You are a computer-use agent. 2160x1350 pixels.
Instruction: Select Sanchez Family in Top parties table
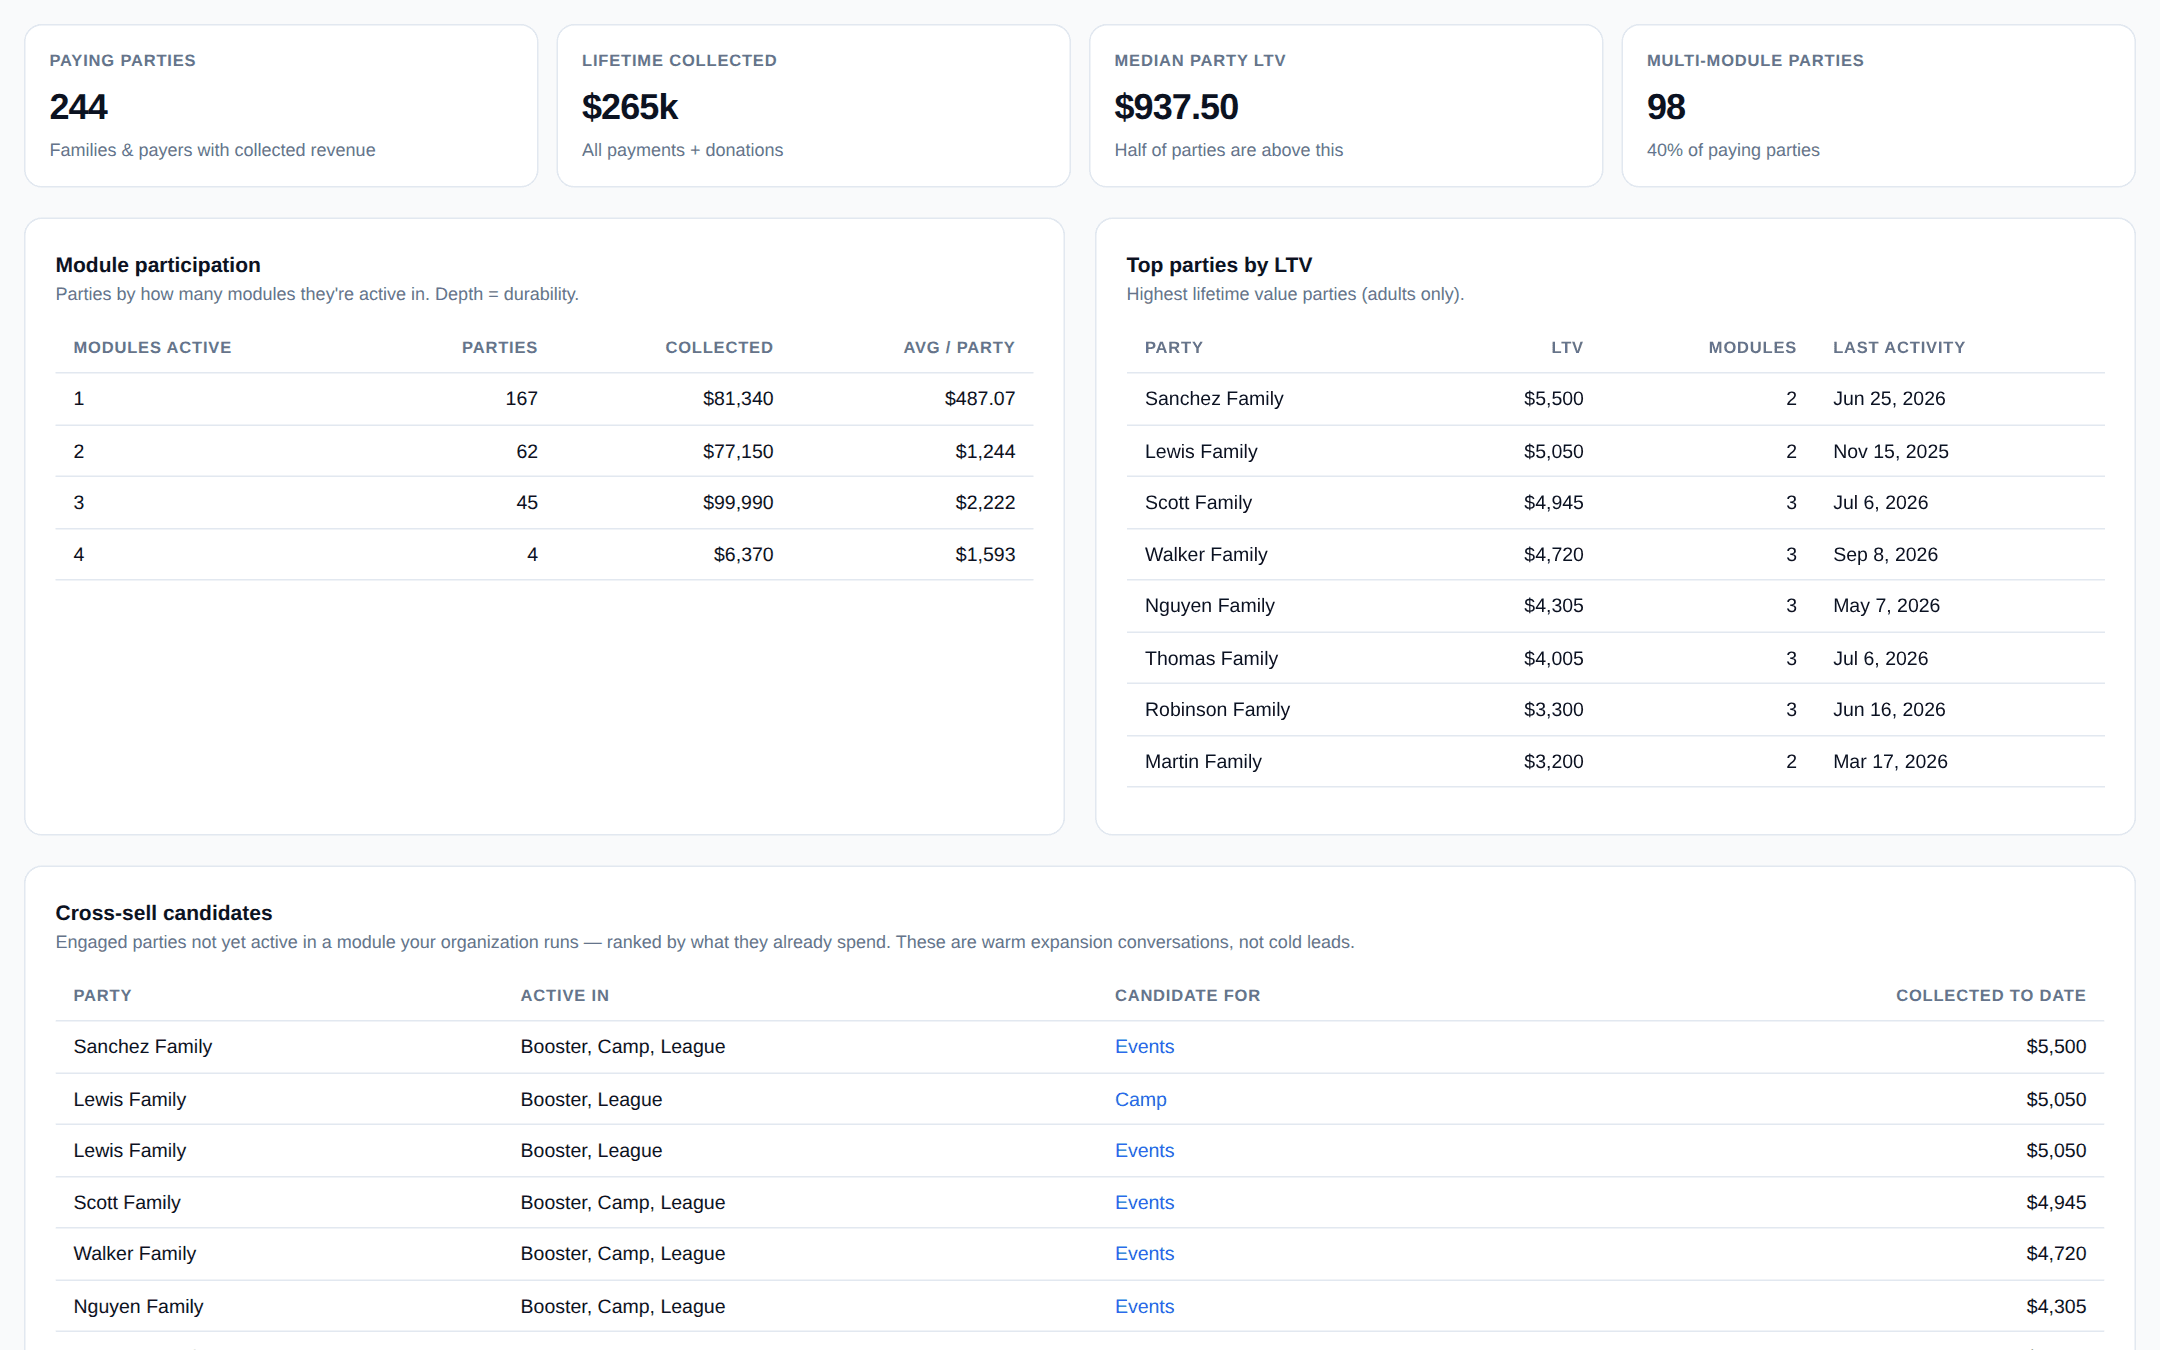(1214, 398)
